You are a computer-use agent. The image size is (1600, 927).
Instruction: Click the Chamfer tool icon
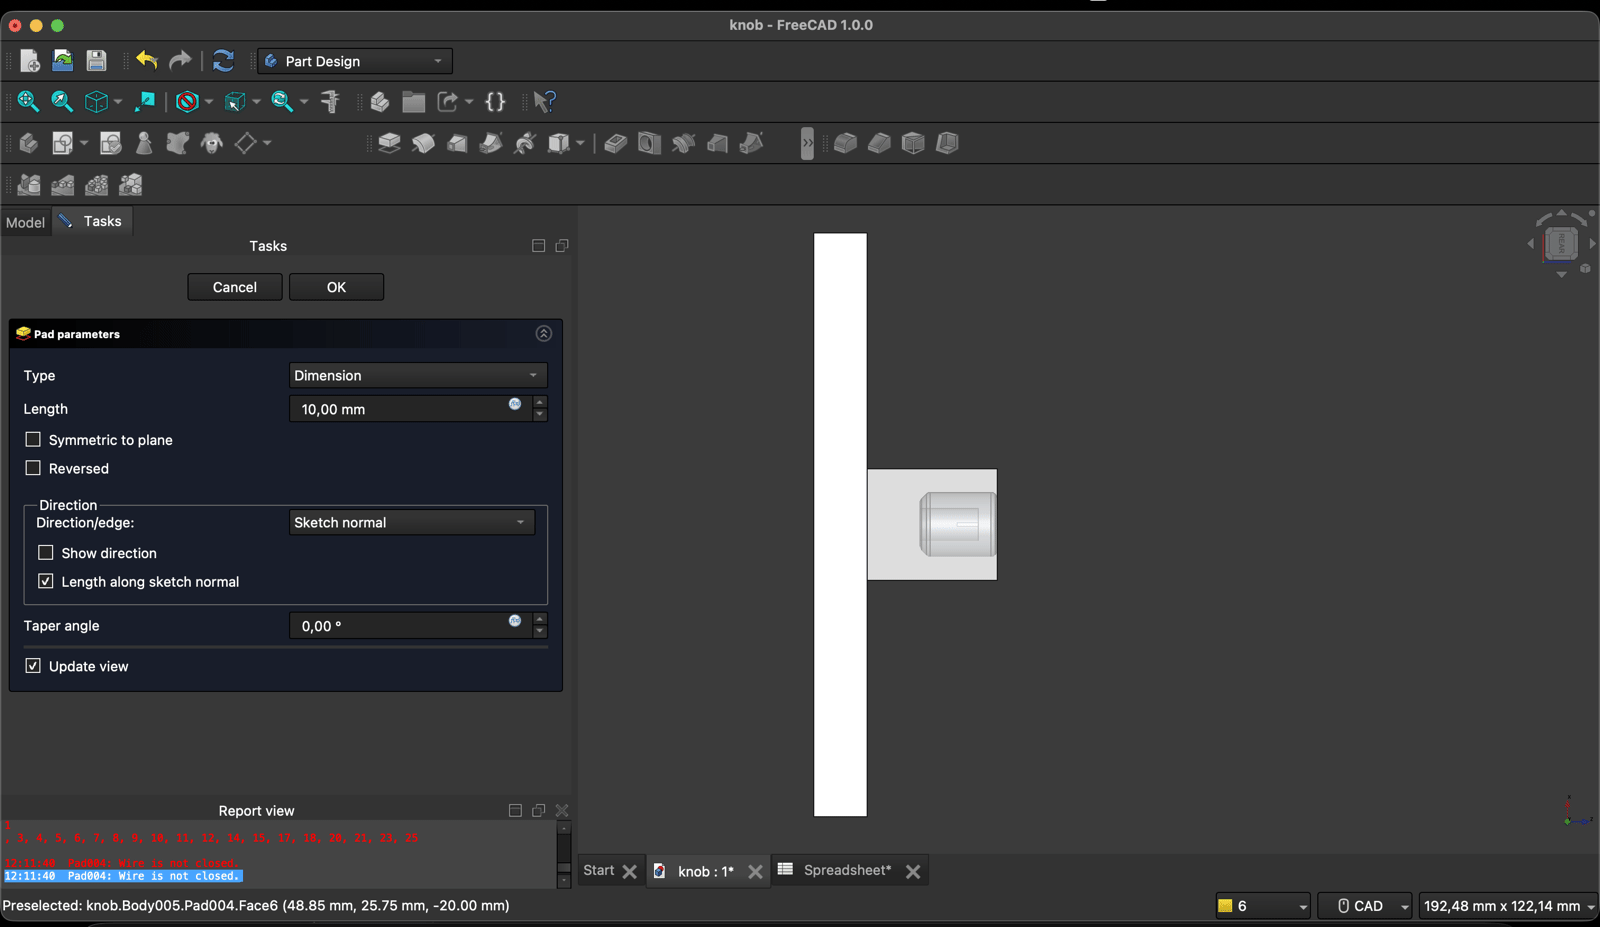(879, 144)
